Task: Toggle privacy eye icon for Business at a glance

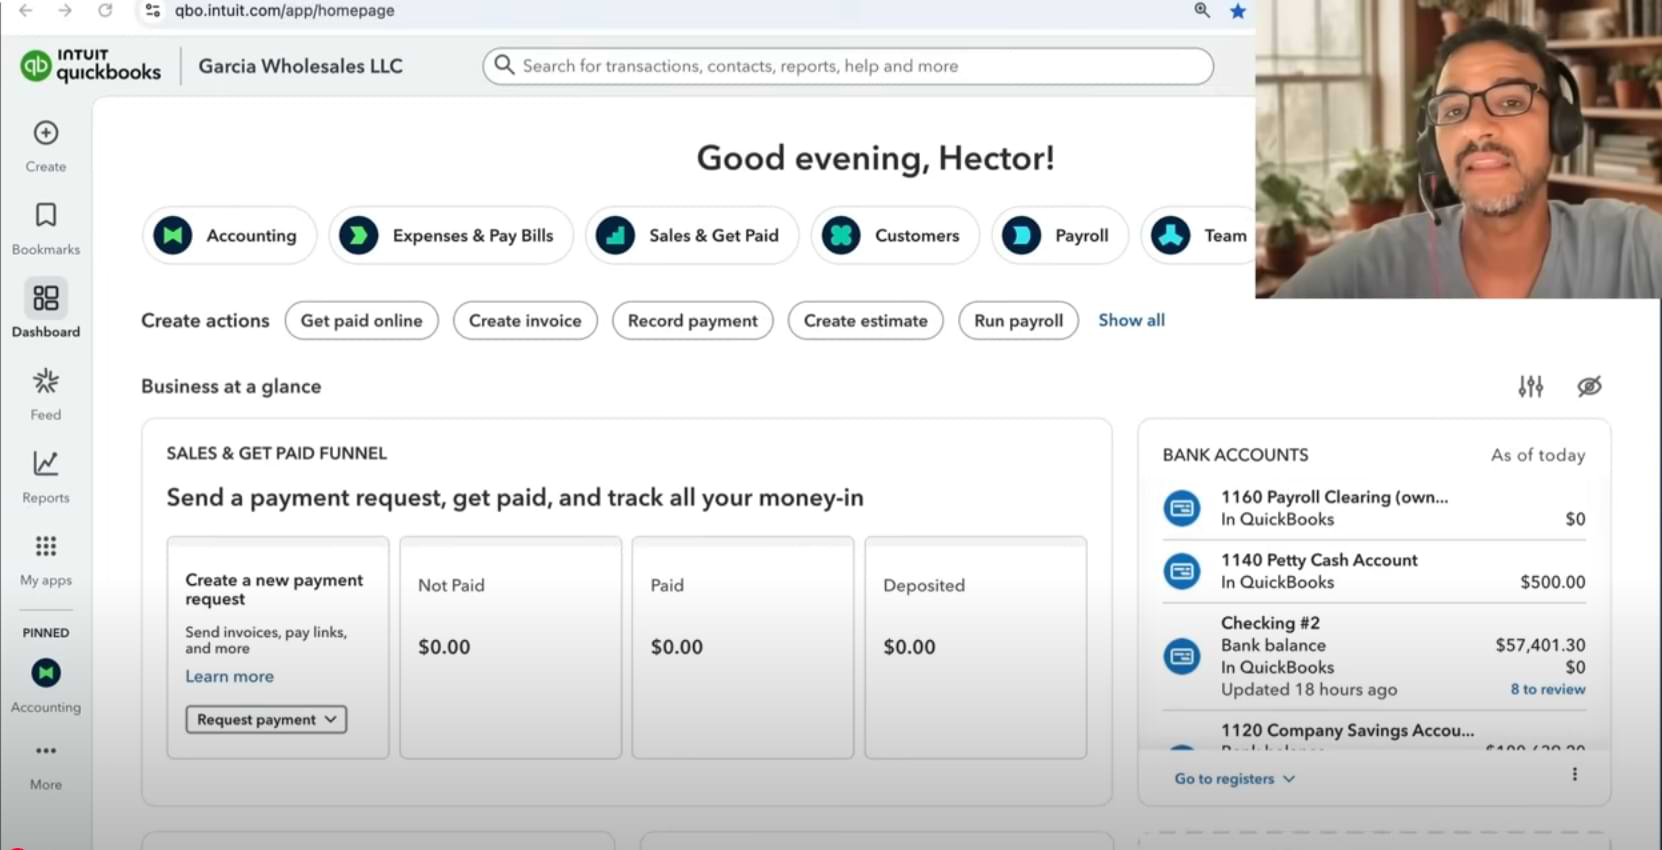Action: click(x=1589, y=386)
